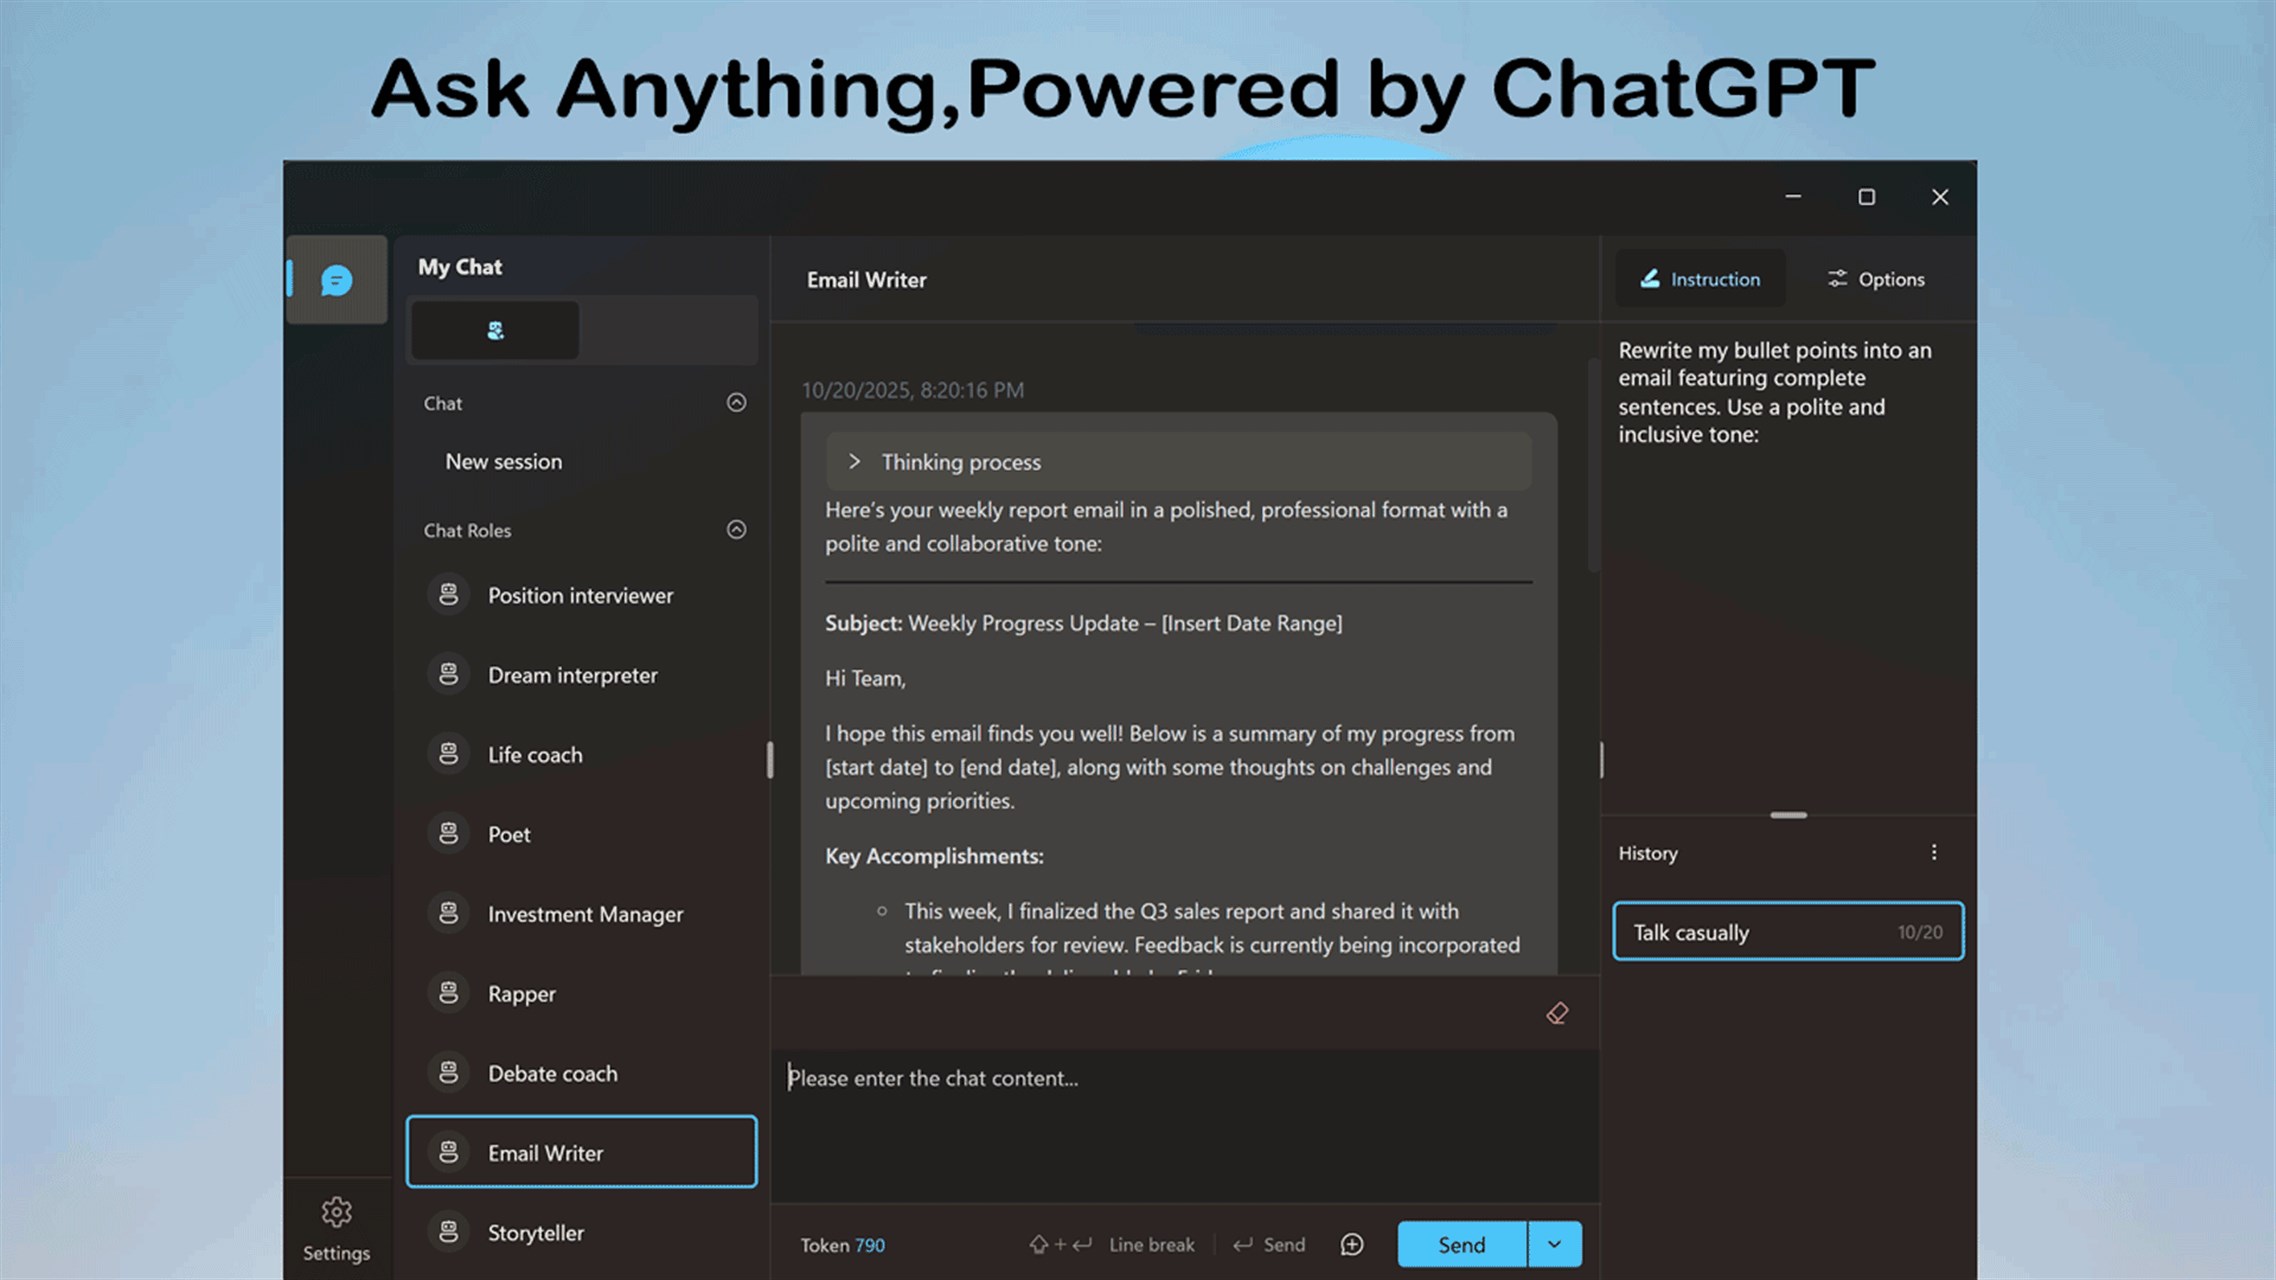Open the New session chat
This screenshot has height=1280, width=2276.
tap(504, 462)
